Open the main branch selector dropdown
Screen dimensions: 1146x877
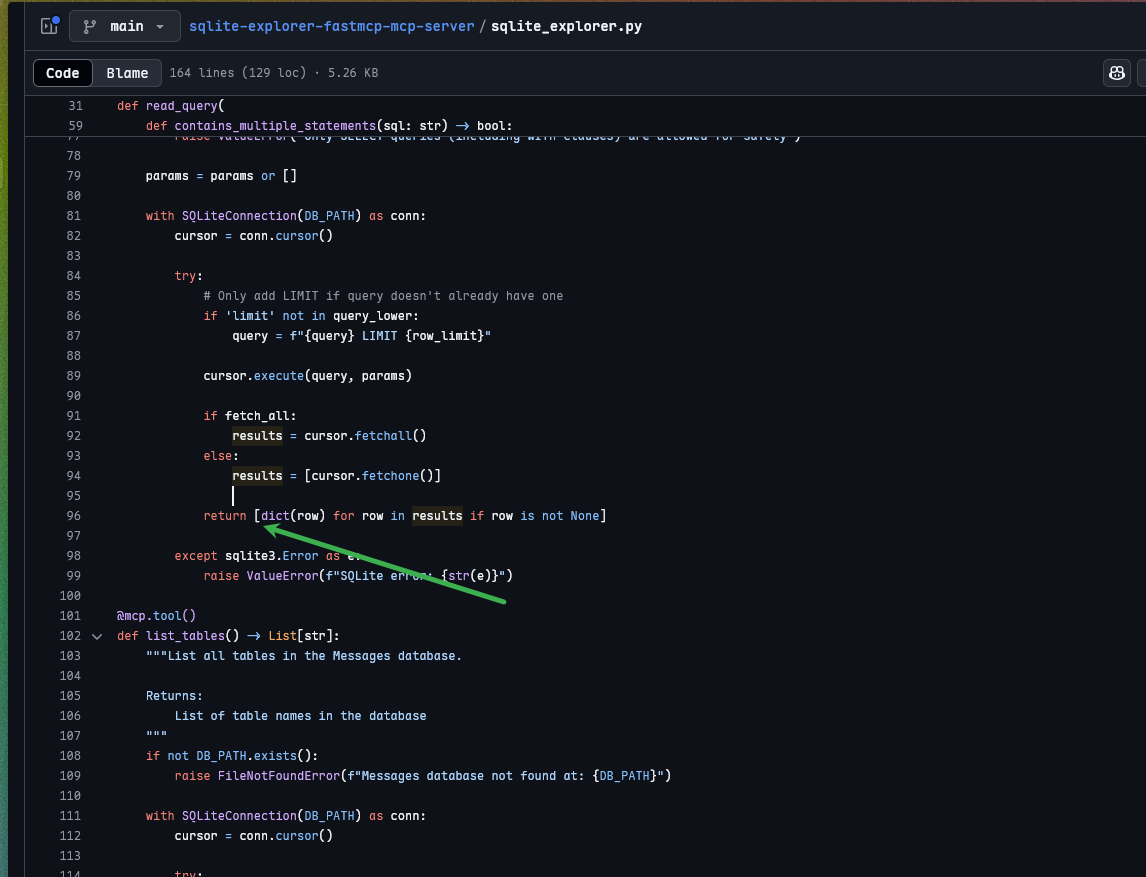click(125, 26)
